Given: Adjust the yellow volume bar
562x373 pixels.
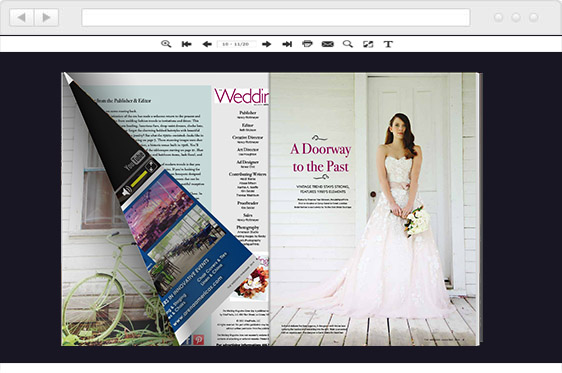Looking at the screenshot, I should 139,179.
